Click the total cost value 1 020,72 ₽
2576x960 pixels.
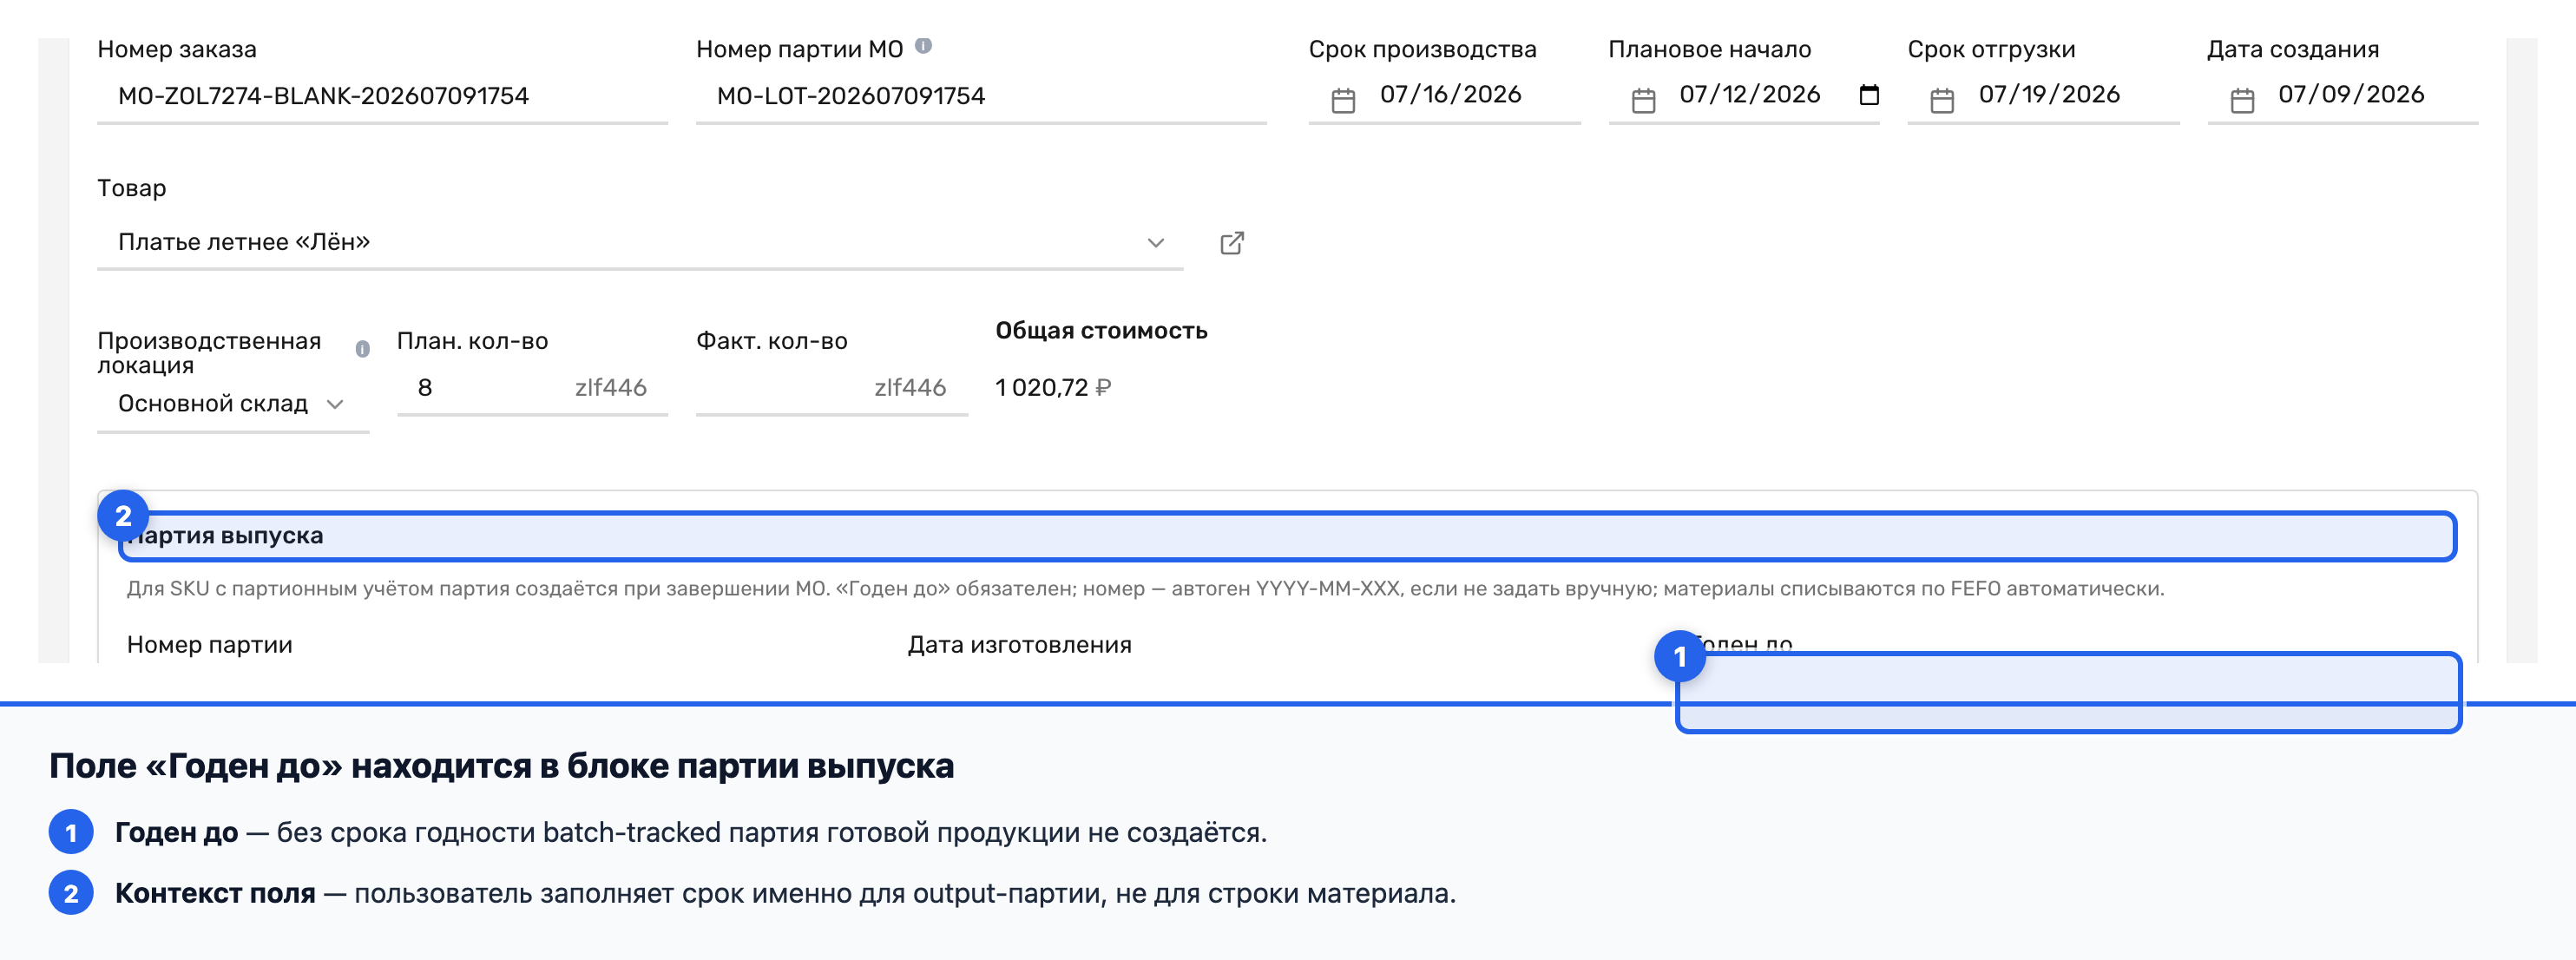[1053, 388]
